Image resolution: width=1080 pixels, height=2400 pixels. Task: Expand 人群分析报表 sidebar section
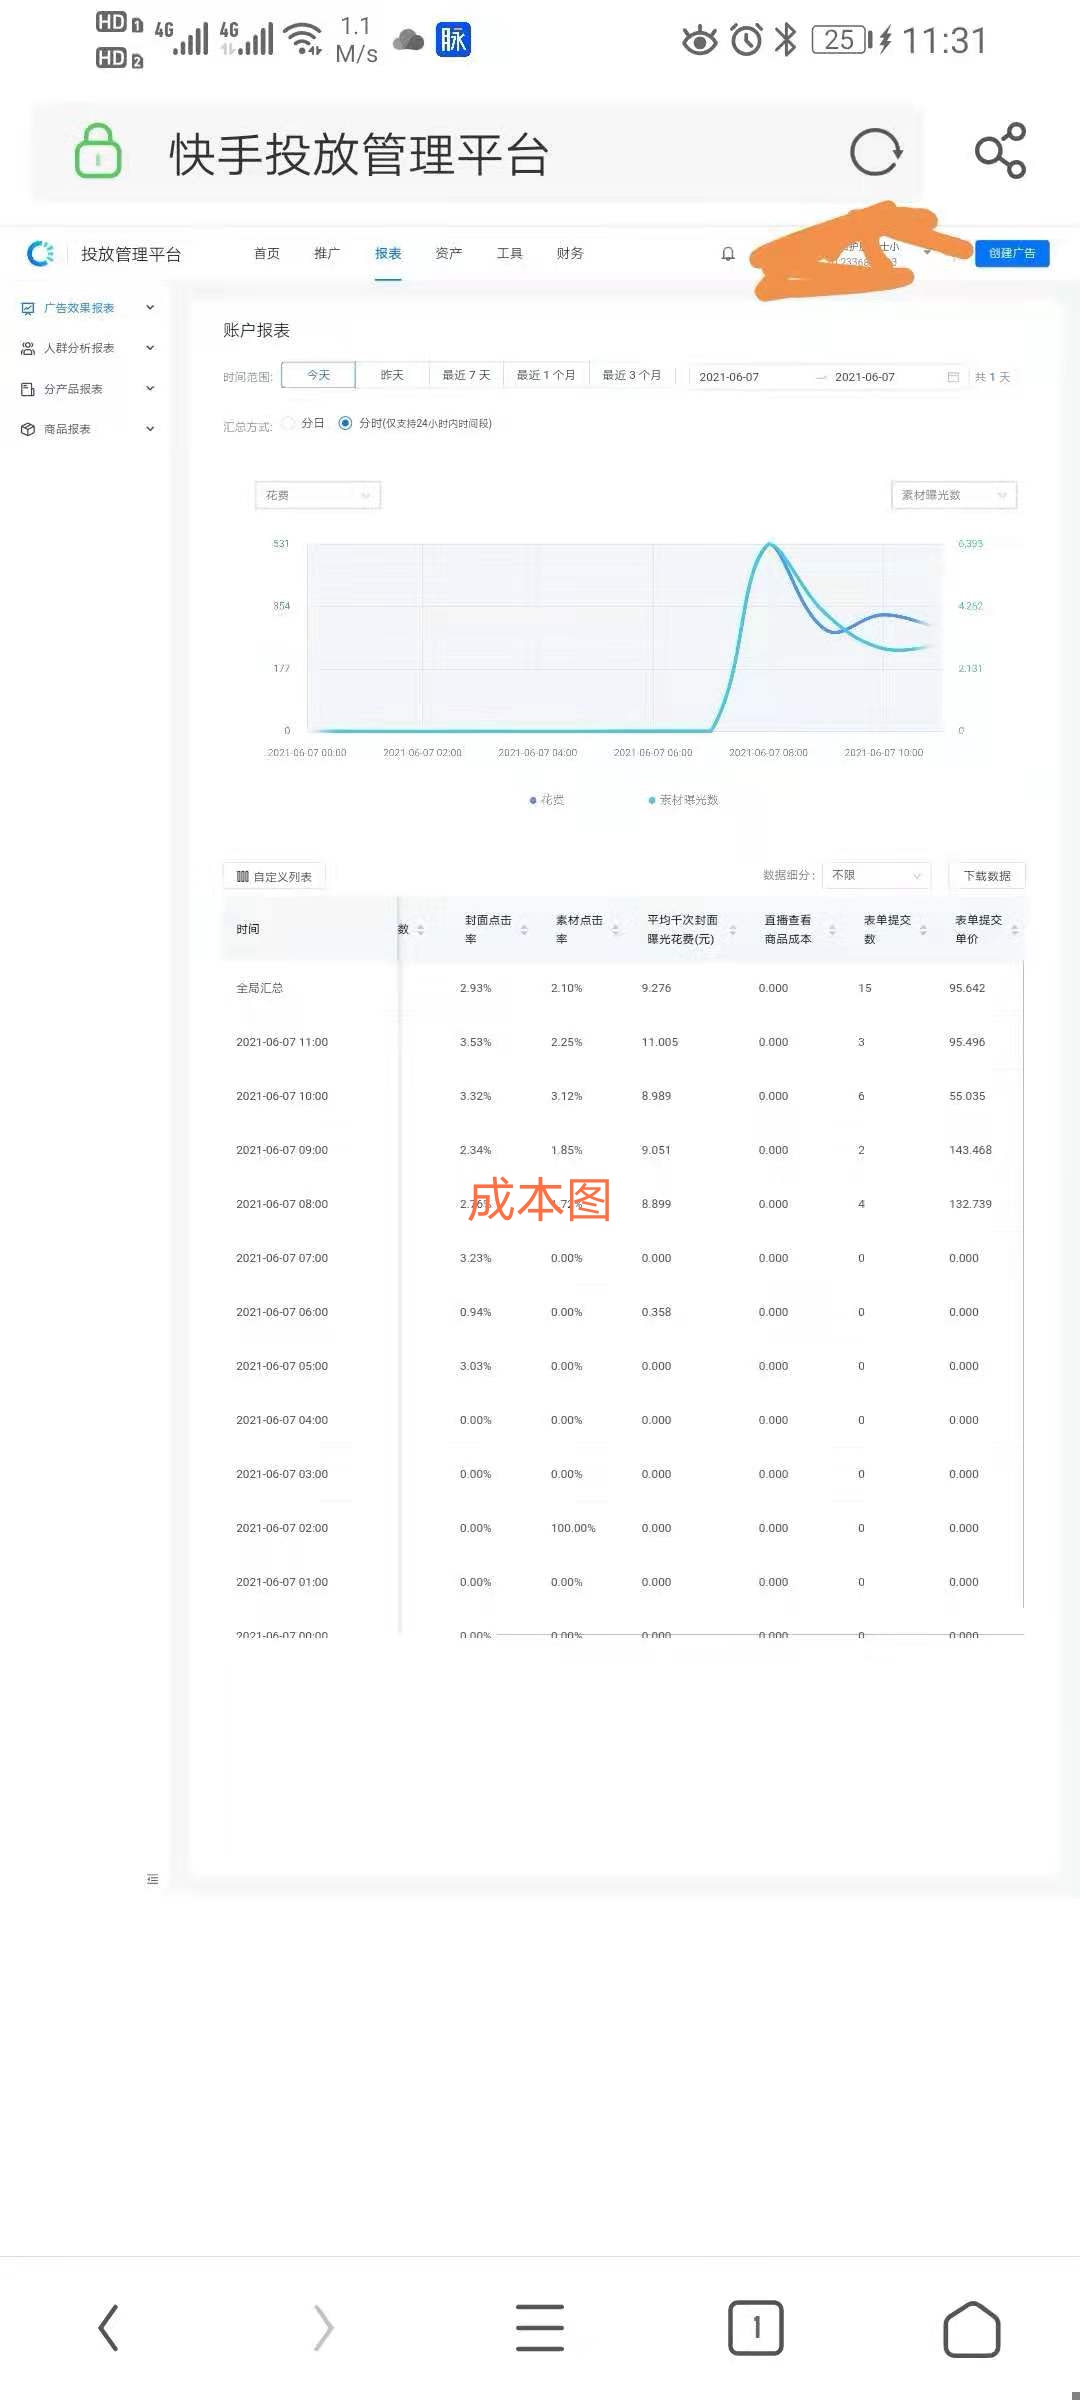coord(150,348)
